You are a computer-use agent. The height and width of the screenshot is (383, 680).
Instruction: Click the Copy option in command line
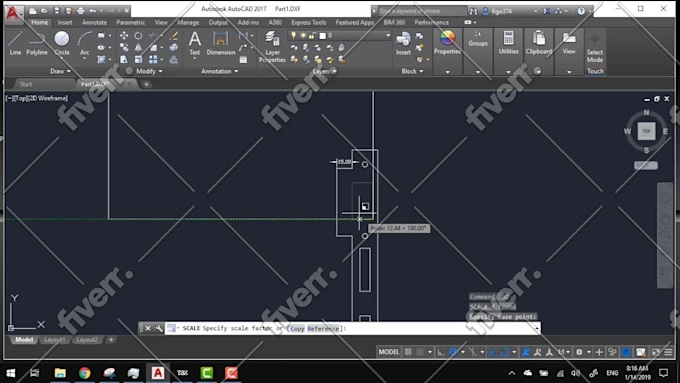pyautogui.click(x=297, y=328)
